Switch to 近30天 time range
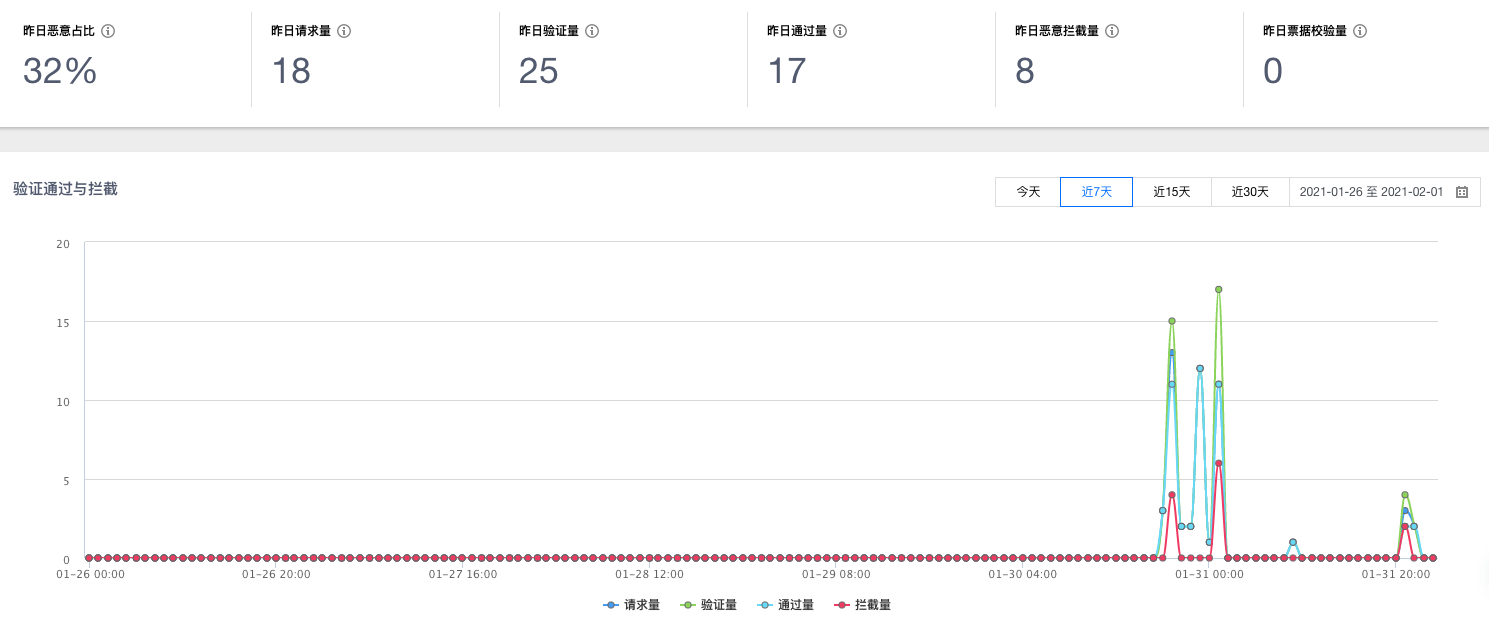1489x622 pixels. click(1250, 192)
